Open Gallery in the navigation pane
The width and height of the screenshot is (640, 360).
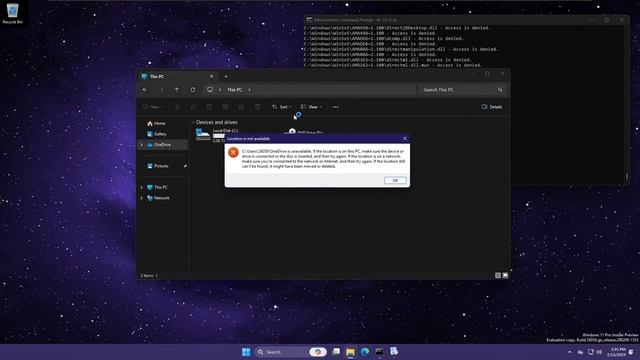pos(157,134)
